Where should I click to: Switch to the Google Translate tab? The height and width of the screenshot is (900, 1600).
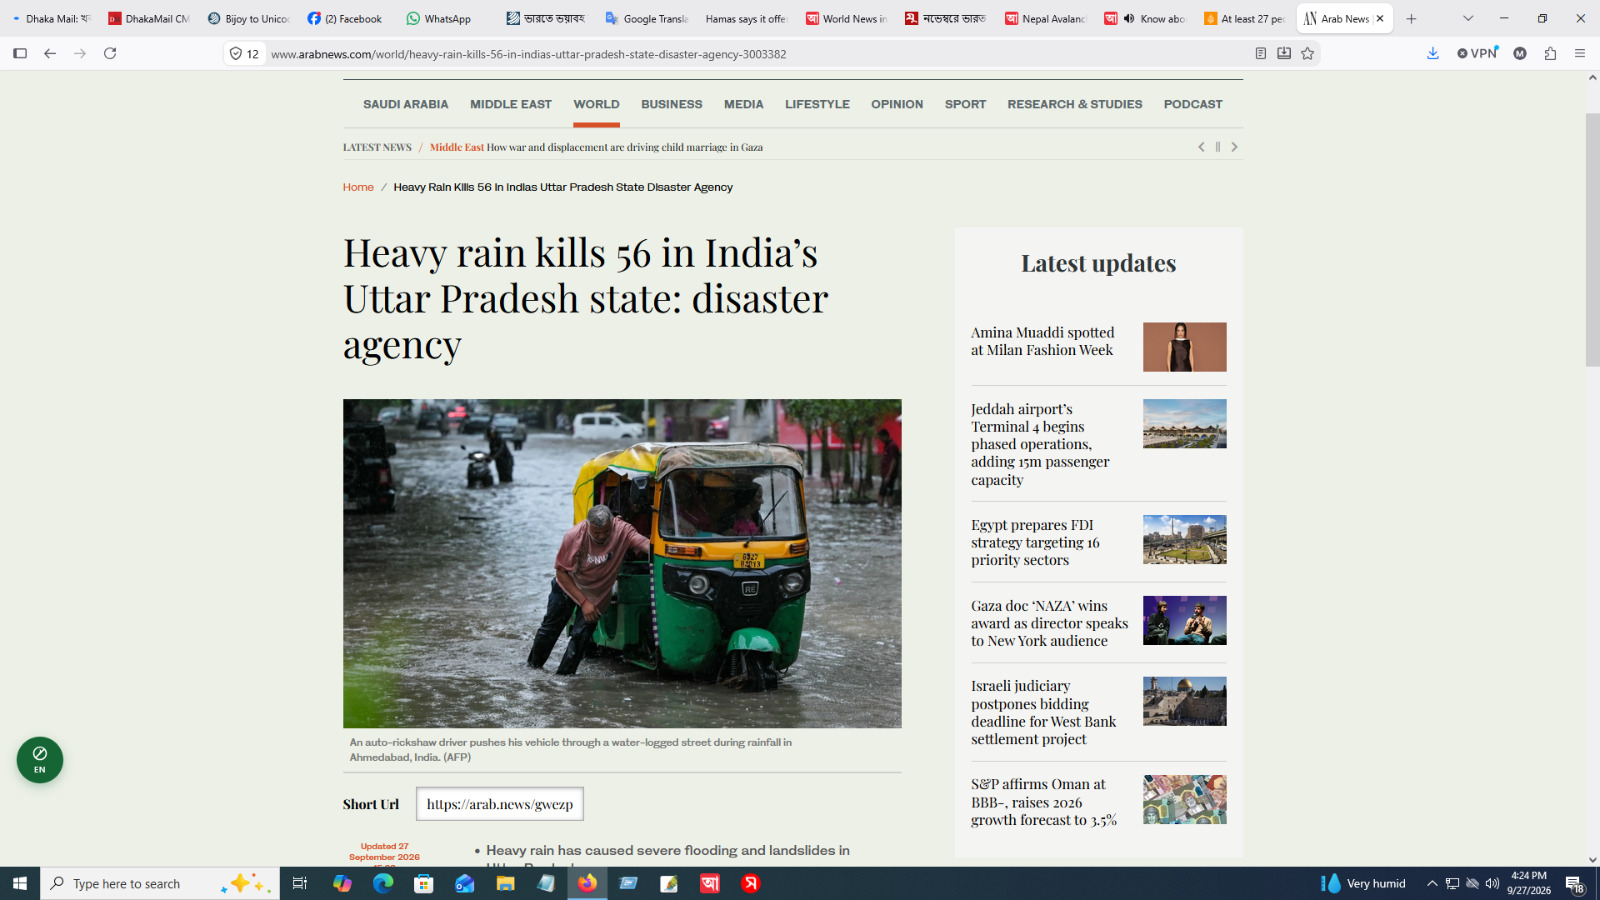click(x=648, y=19)
